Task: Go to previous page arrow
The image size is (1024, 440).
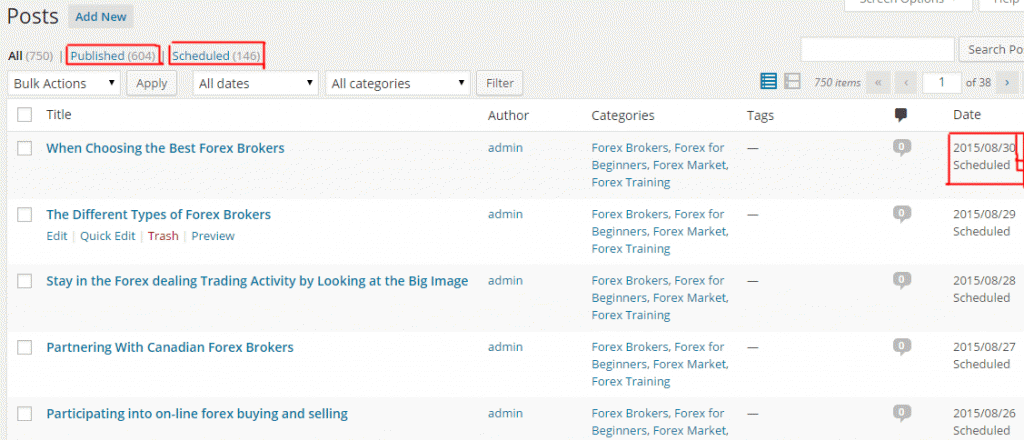Action: [906, 82]
